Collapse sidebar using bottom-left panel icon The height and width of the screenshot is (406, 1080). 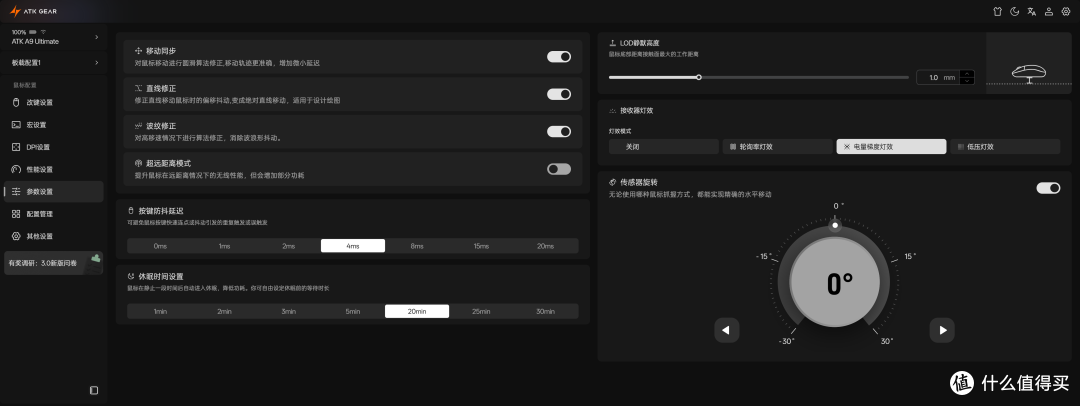(x=94, y=390)
